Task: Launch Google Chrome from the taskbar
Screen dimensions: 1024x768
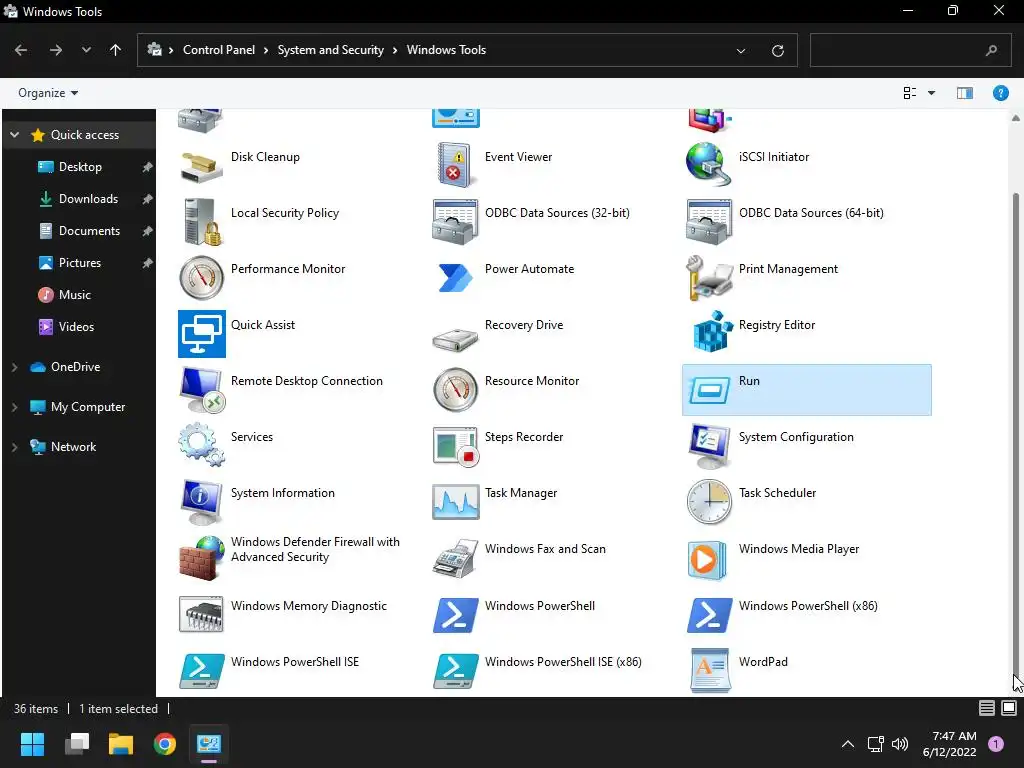Action: tap(165, 744)
